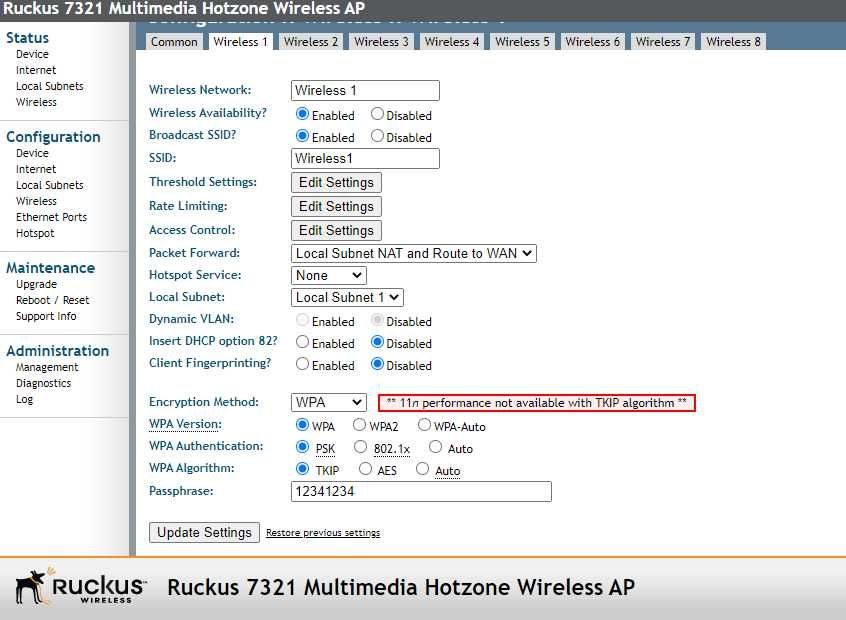Open Configuration Local Subnets page
This screenshot has width=846, height=620.
tap(50, 185)
